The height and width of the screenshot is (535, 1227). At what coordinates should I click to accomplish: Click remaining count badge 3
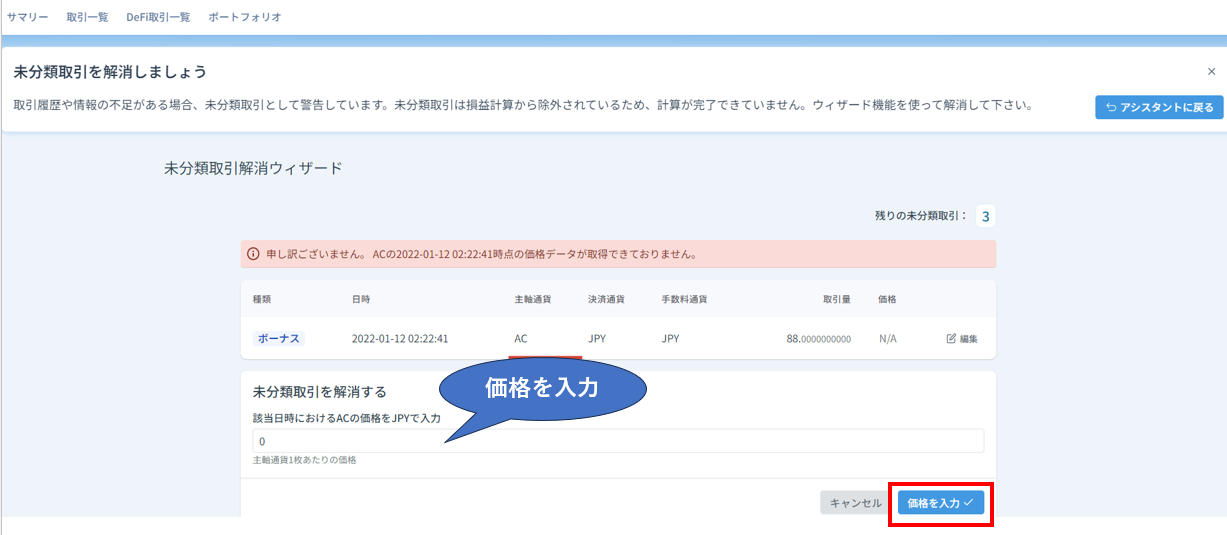(985, 216)
